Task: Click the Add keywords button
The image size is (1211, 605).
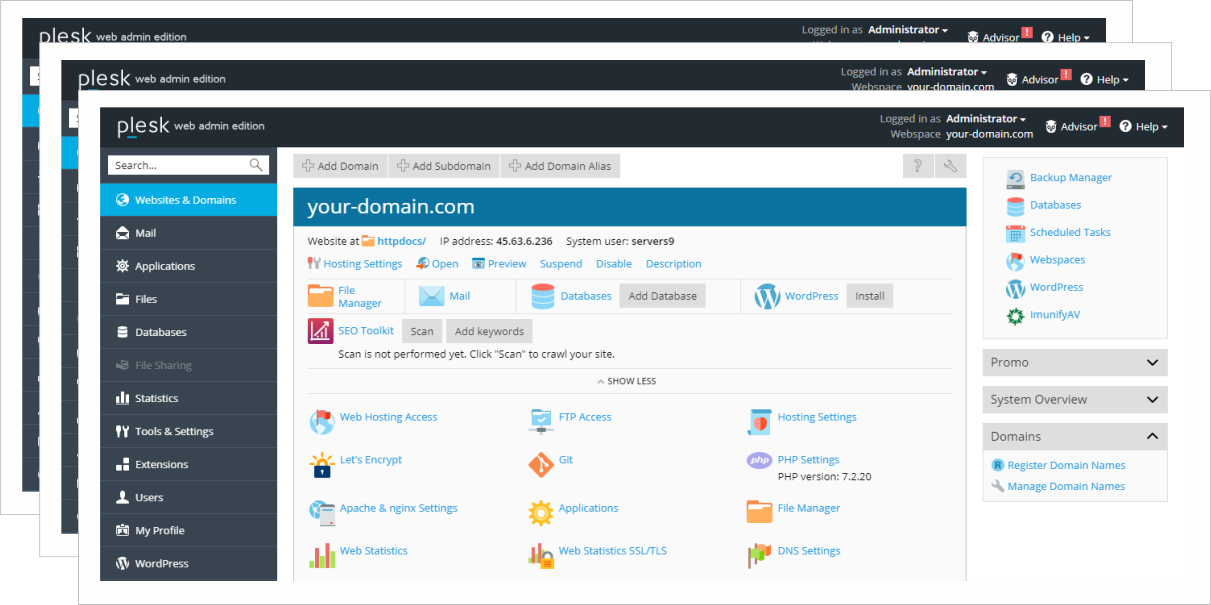Action: point(489,331)
